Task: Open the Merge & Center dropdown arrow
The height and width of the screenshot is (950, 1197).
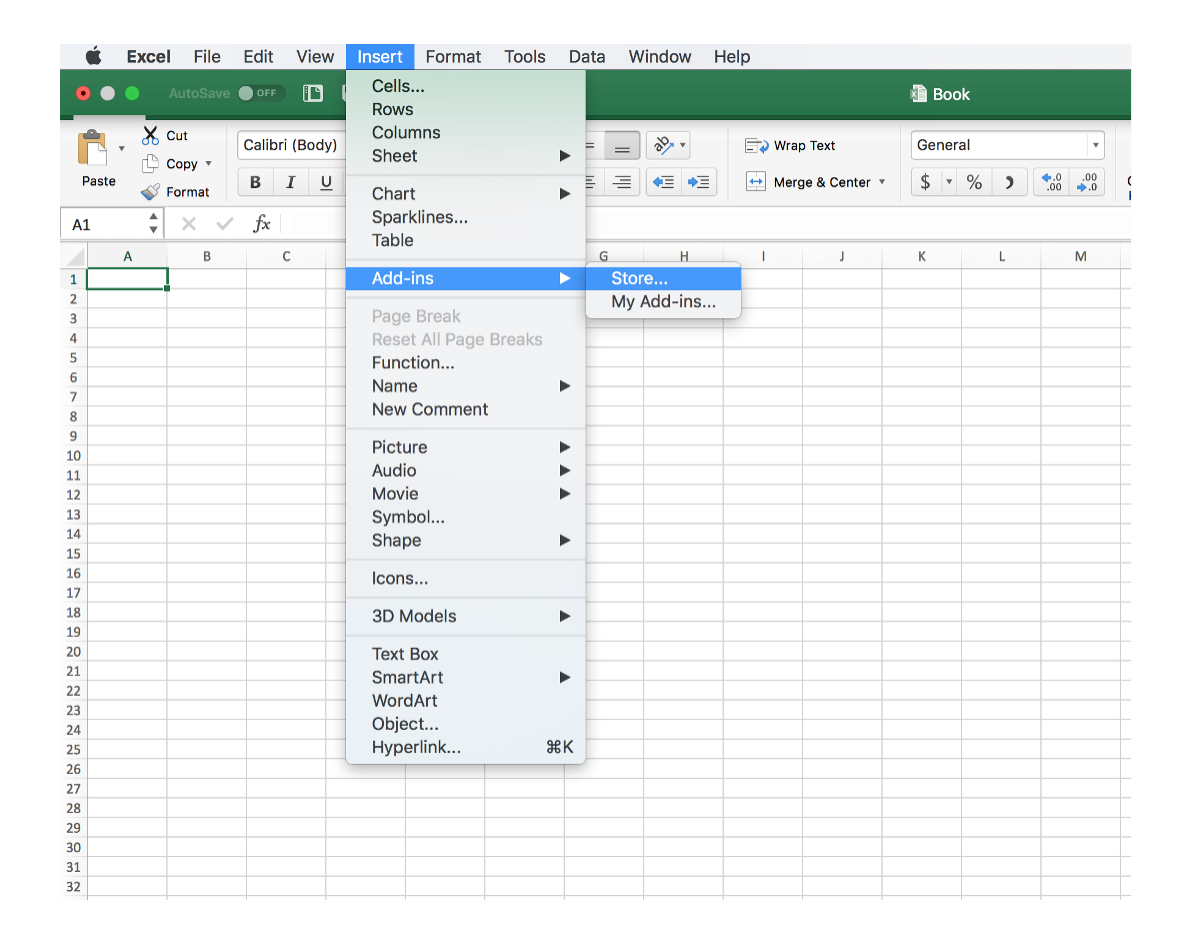Action: point(882,182)
